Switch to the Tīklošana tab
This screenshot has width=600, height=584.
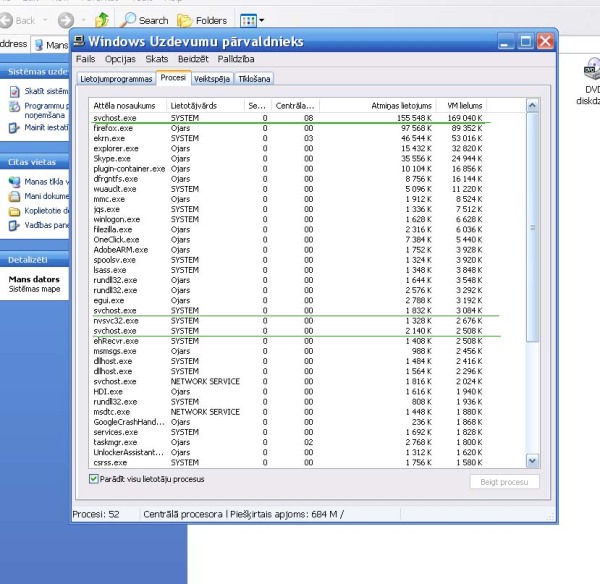(254, 79)
